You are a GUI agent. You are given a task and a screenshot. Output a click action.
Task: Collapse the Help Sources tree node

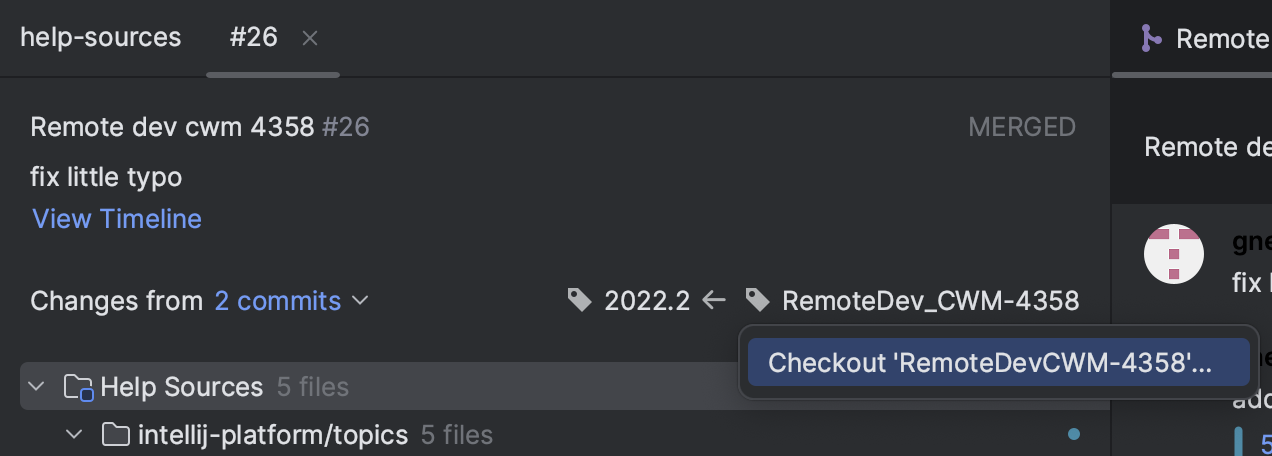[38, 387]
